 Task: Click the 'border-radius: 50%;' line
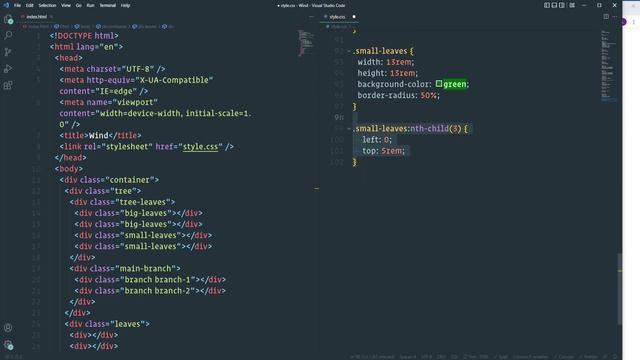coord(398,95)
